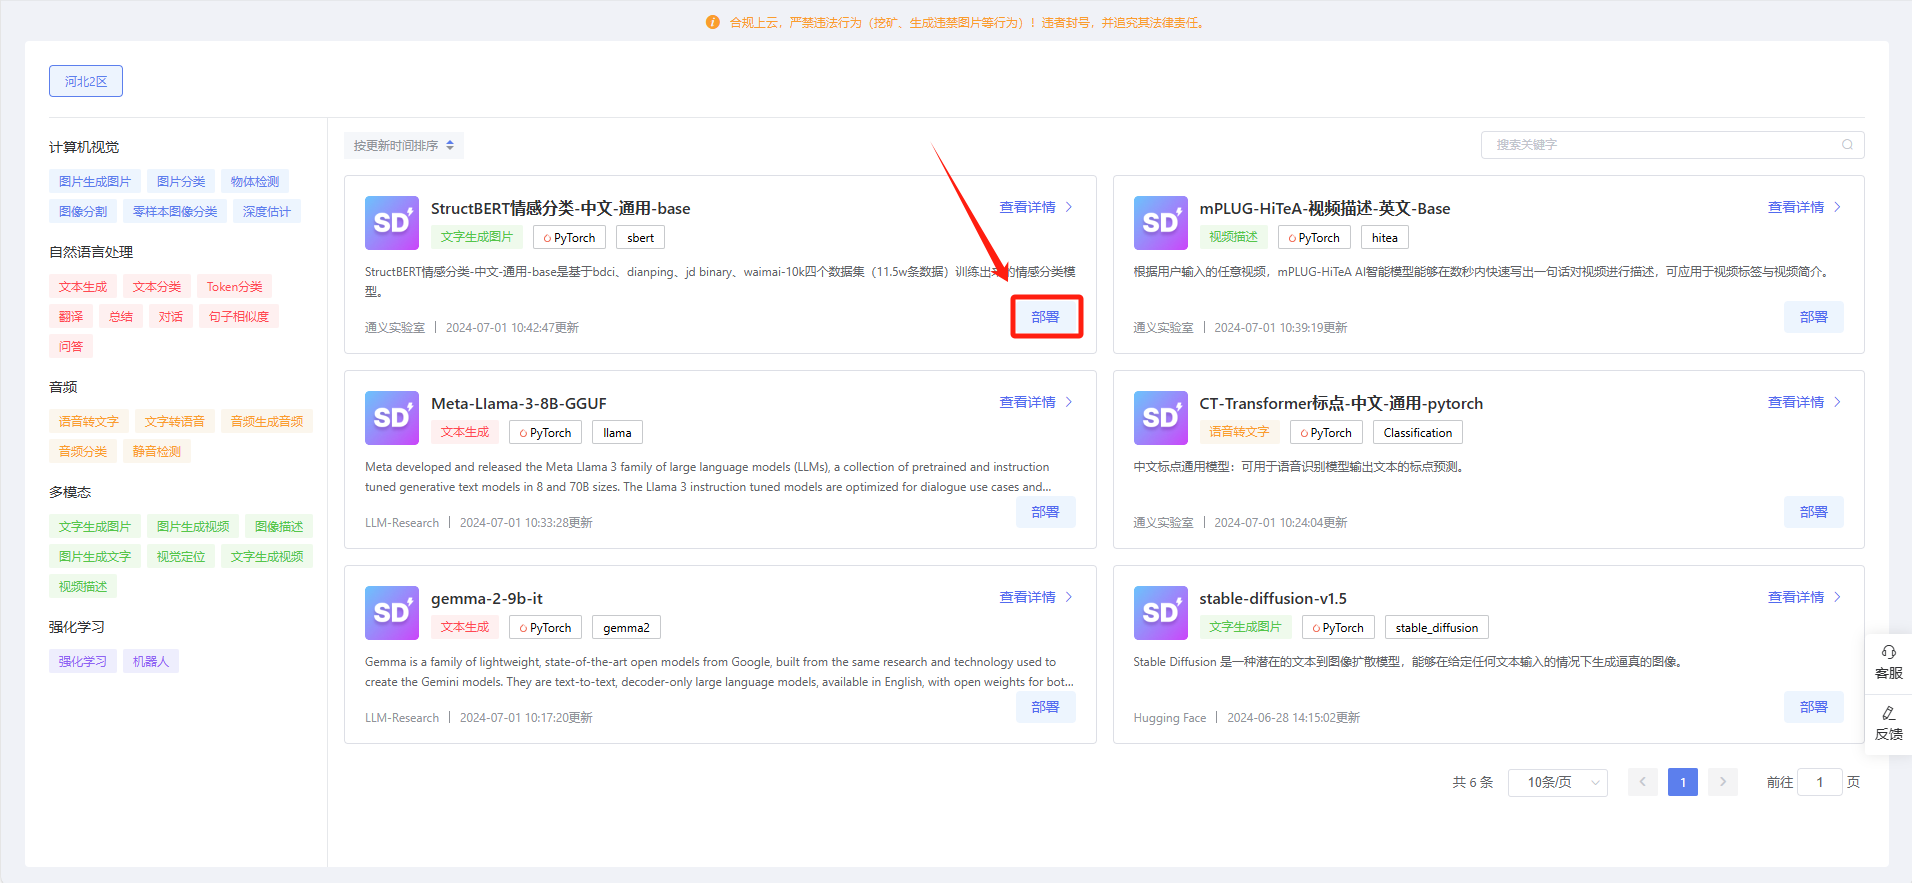The height and width of the screenshot is (883, 1912).
Task: Click the search magnifier icon
Action: pos(1847,145)
